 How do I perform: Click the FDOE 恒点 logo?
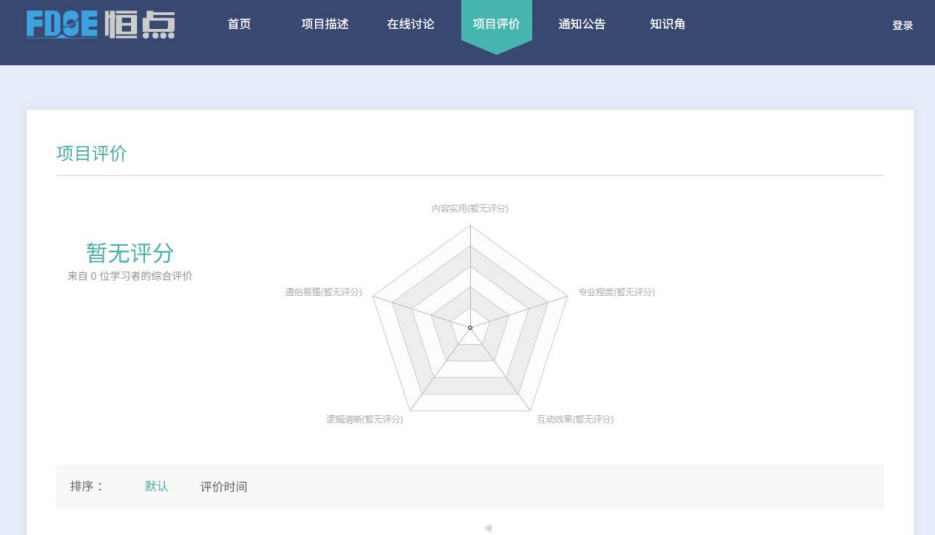point(100,24)
